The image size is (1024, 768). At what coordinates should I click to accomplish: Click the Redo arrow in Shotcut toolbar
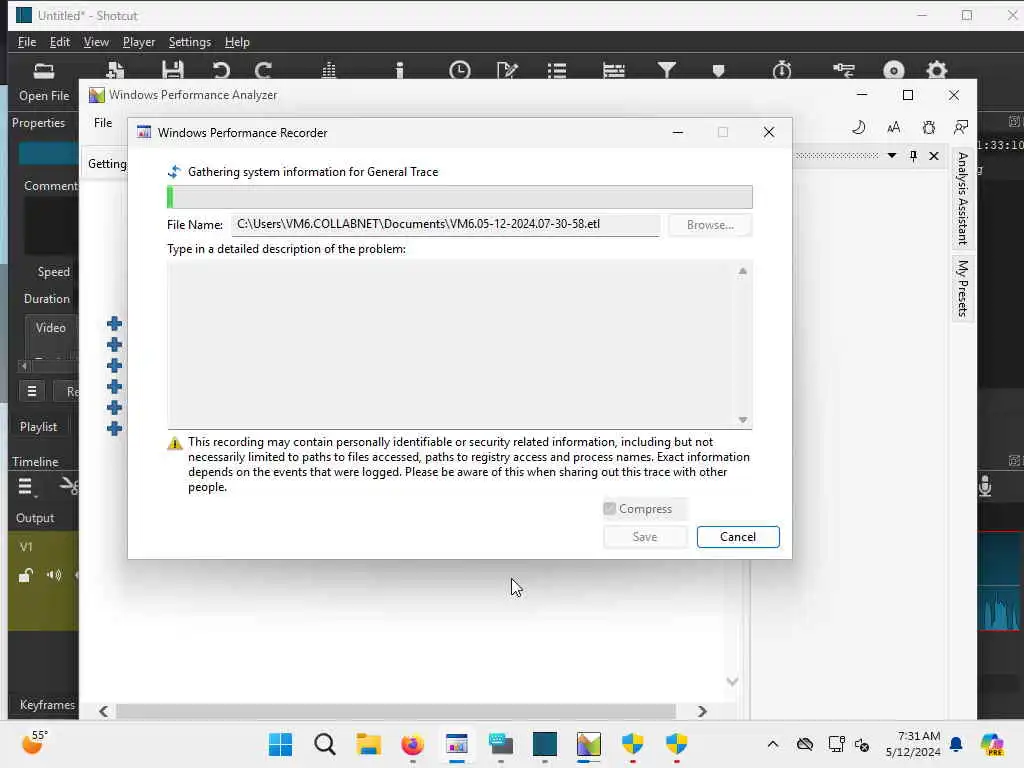263,70
